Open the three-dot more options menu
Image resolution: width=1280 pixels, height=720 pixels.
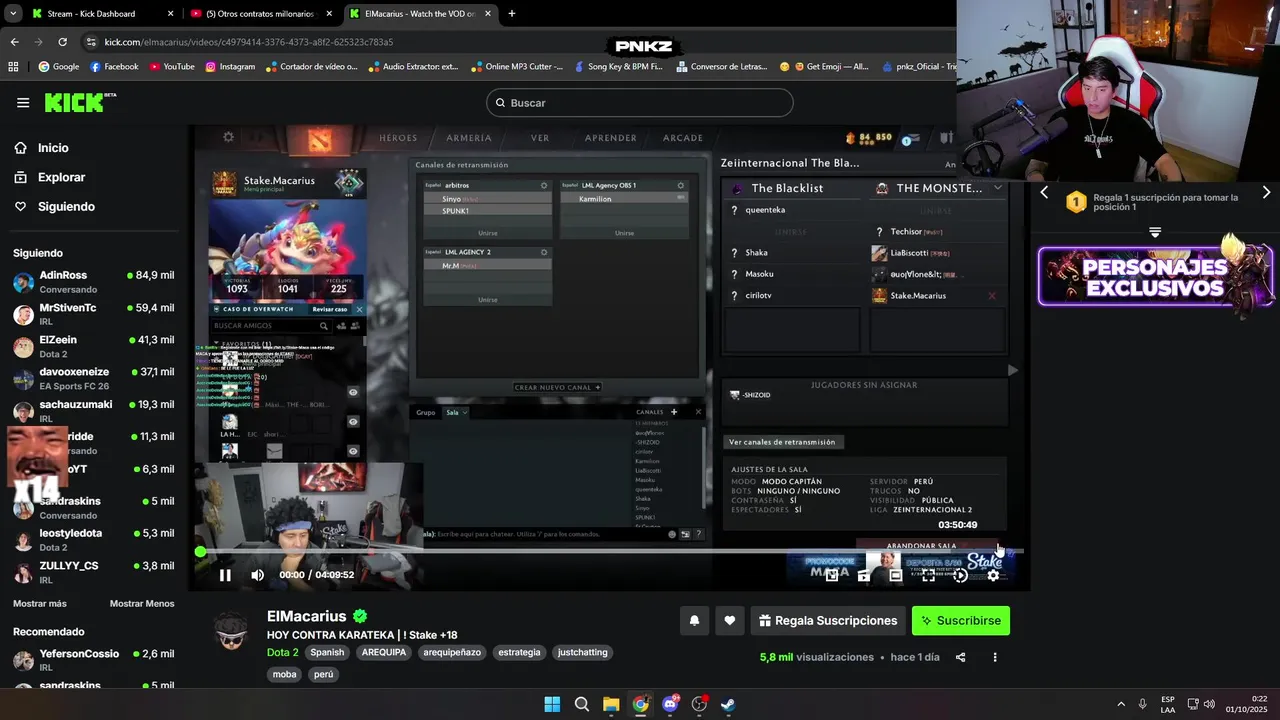click(x=995, y=657)
